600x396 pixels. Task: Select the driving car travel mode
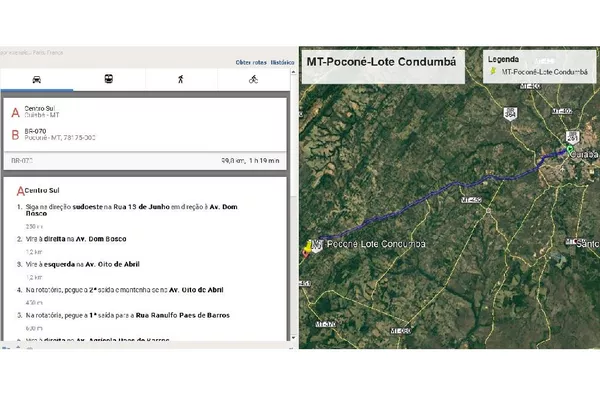37,80
